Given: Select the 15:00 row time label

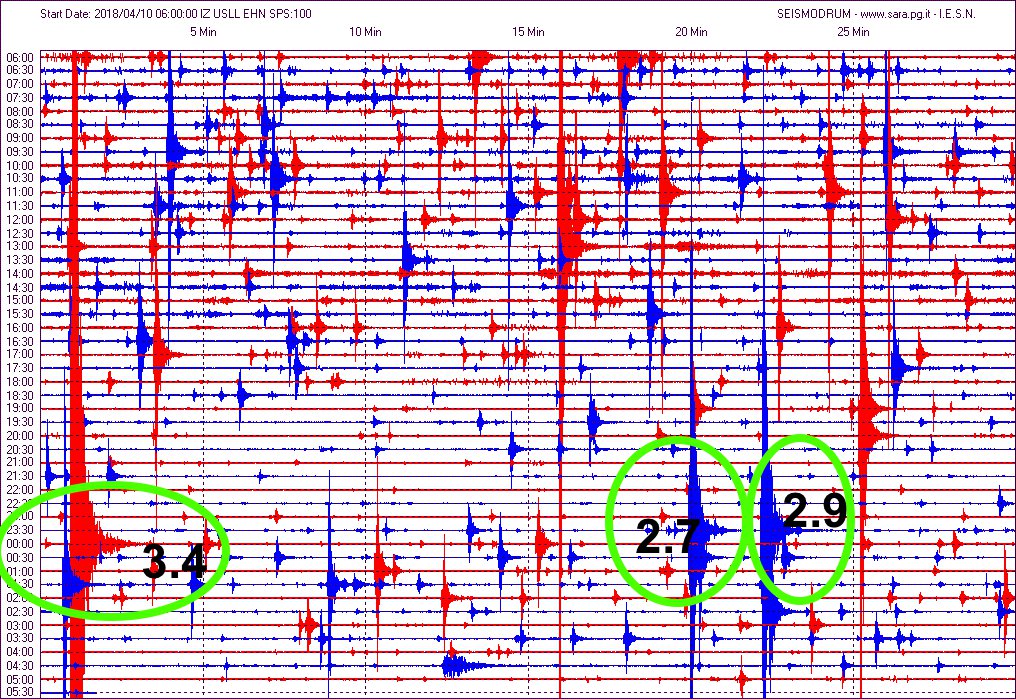Looking at the screenshot, I should (x=21, y=300).
